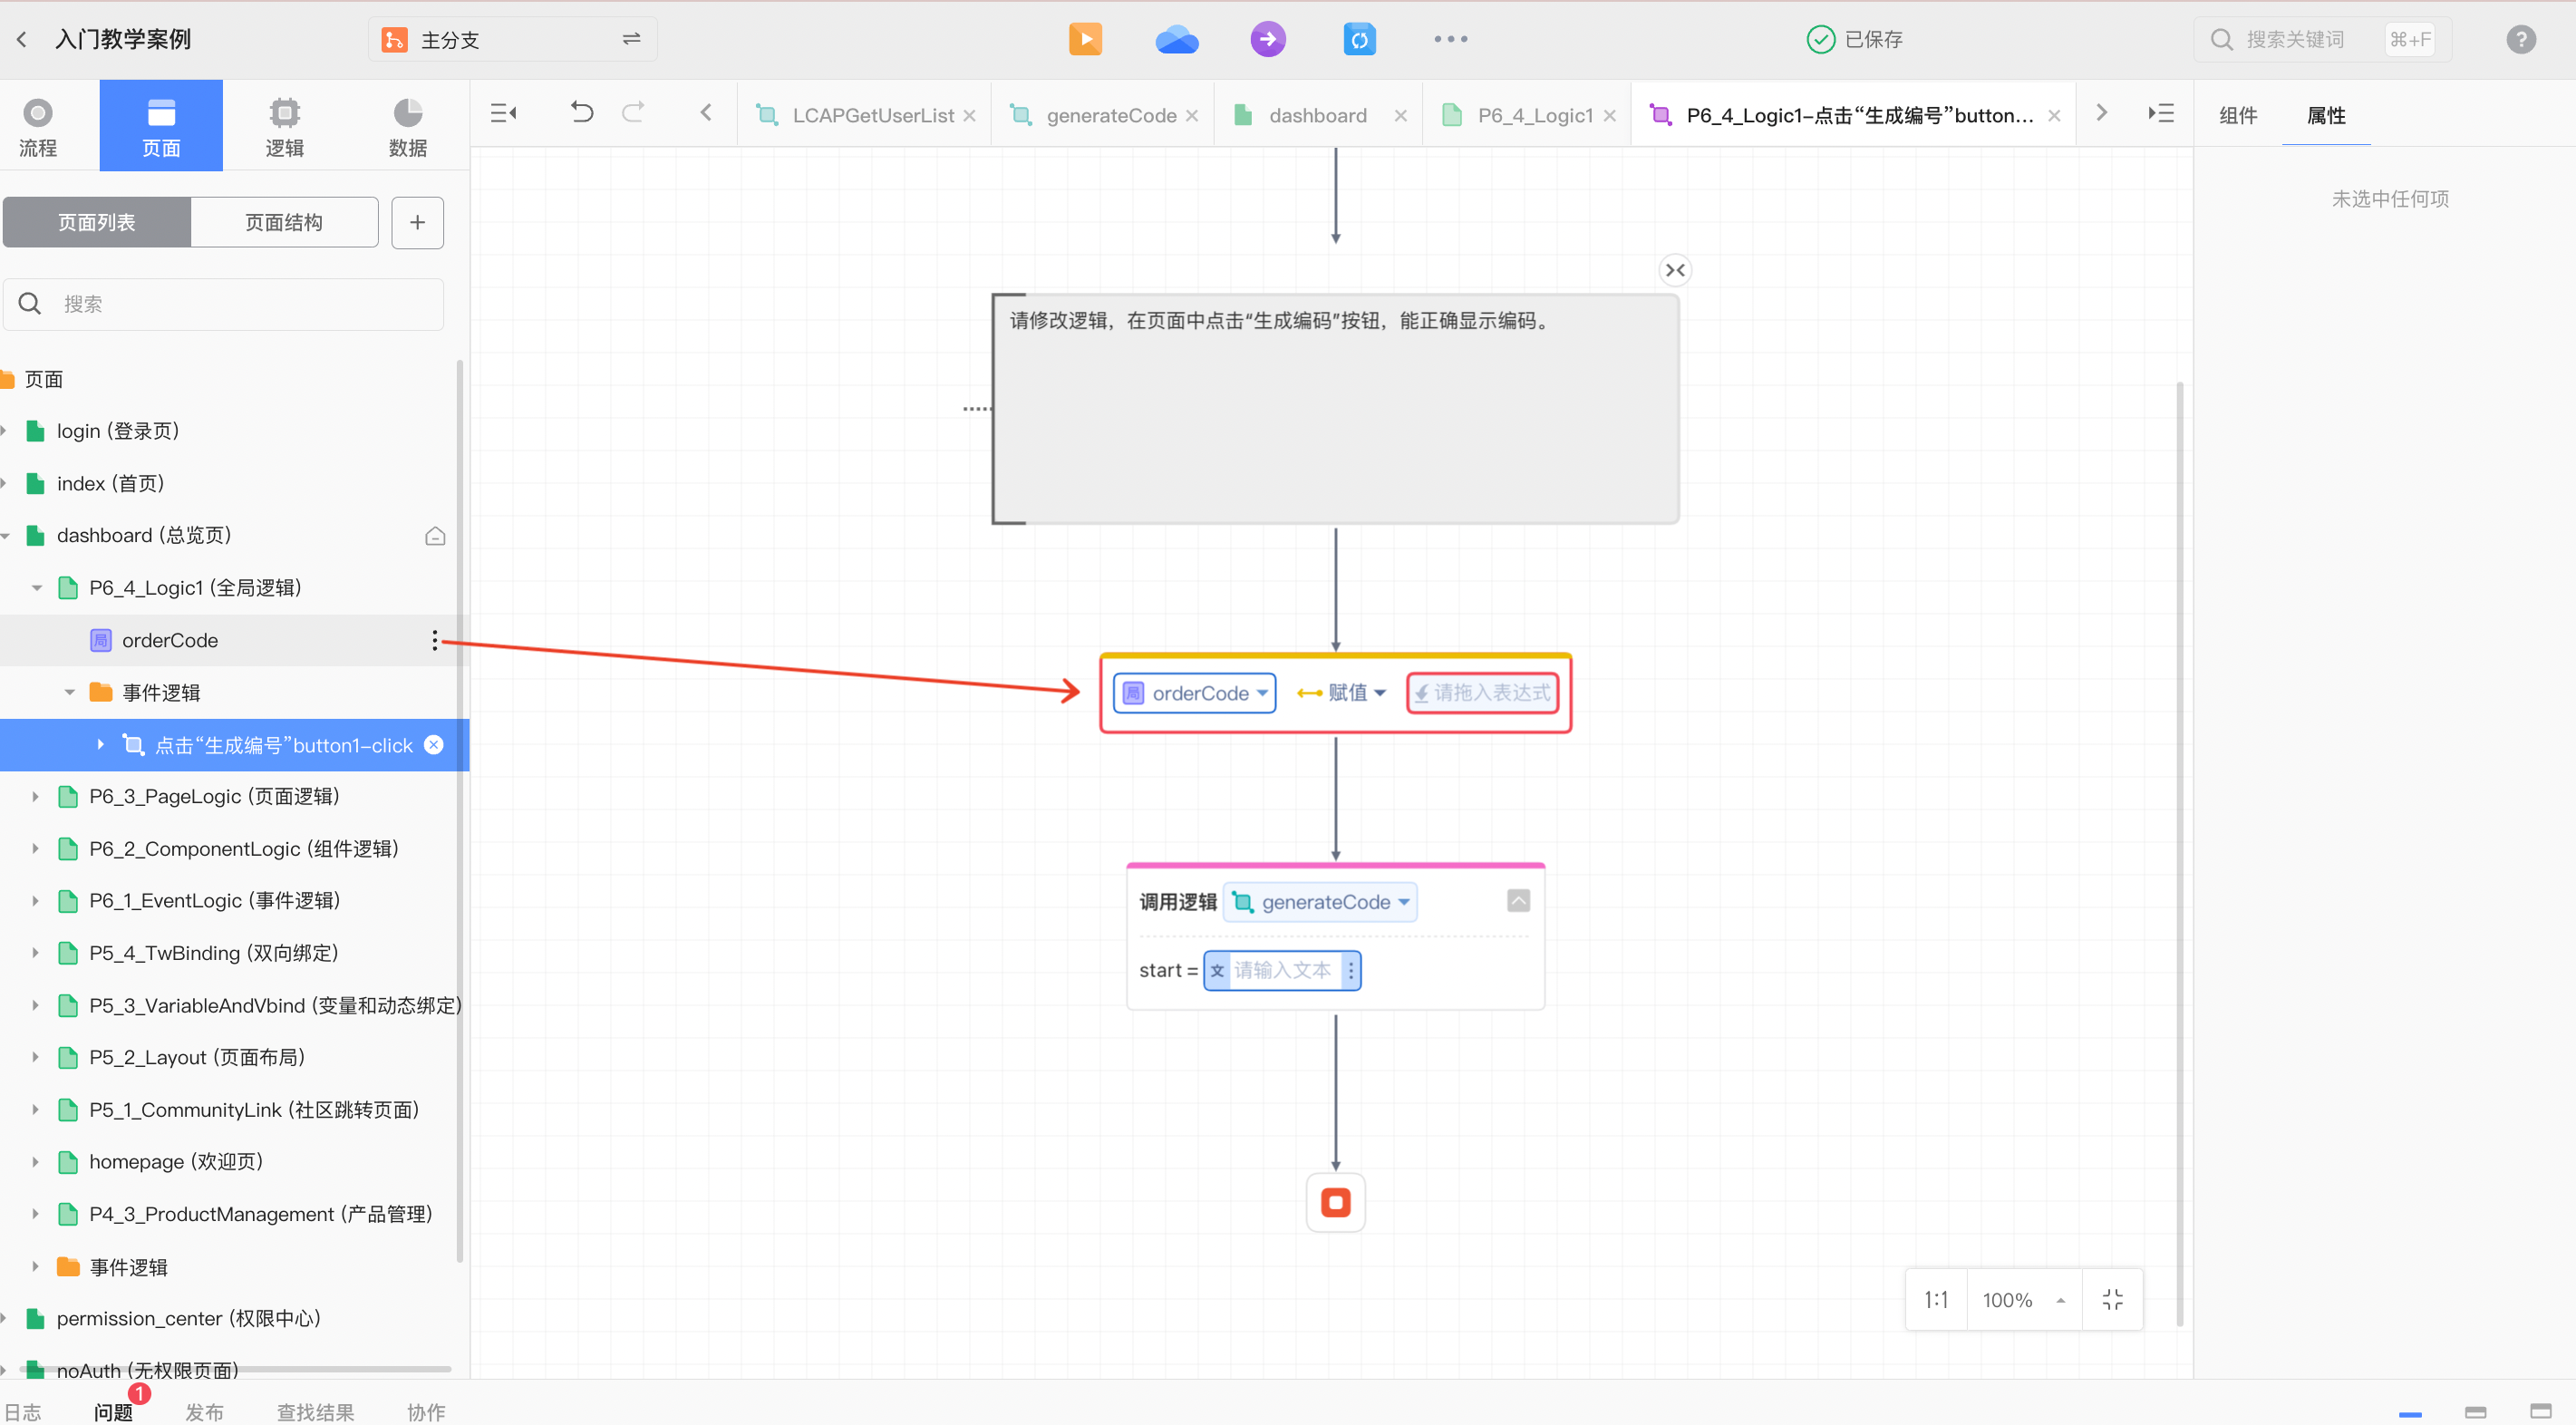
Task: Select index (首页) in page tree
Action: click(x=110, y=483)
